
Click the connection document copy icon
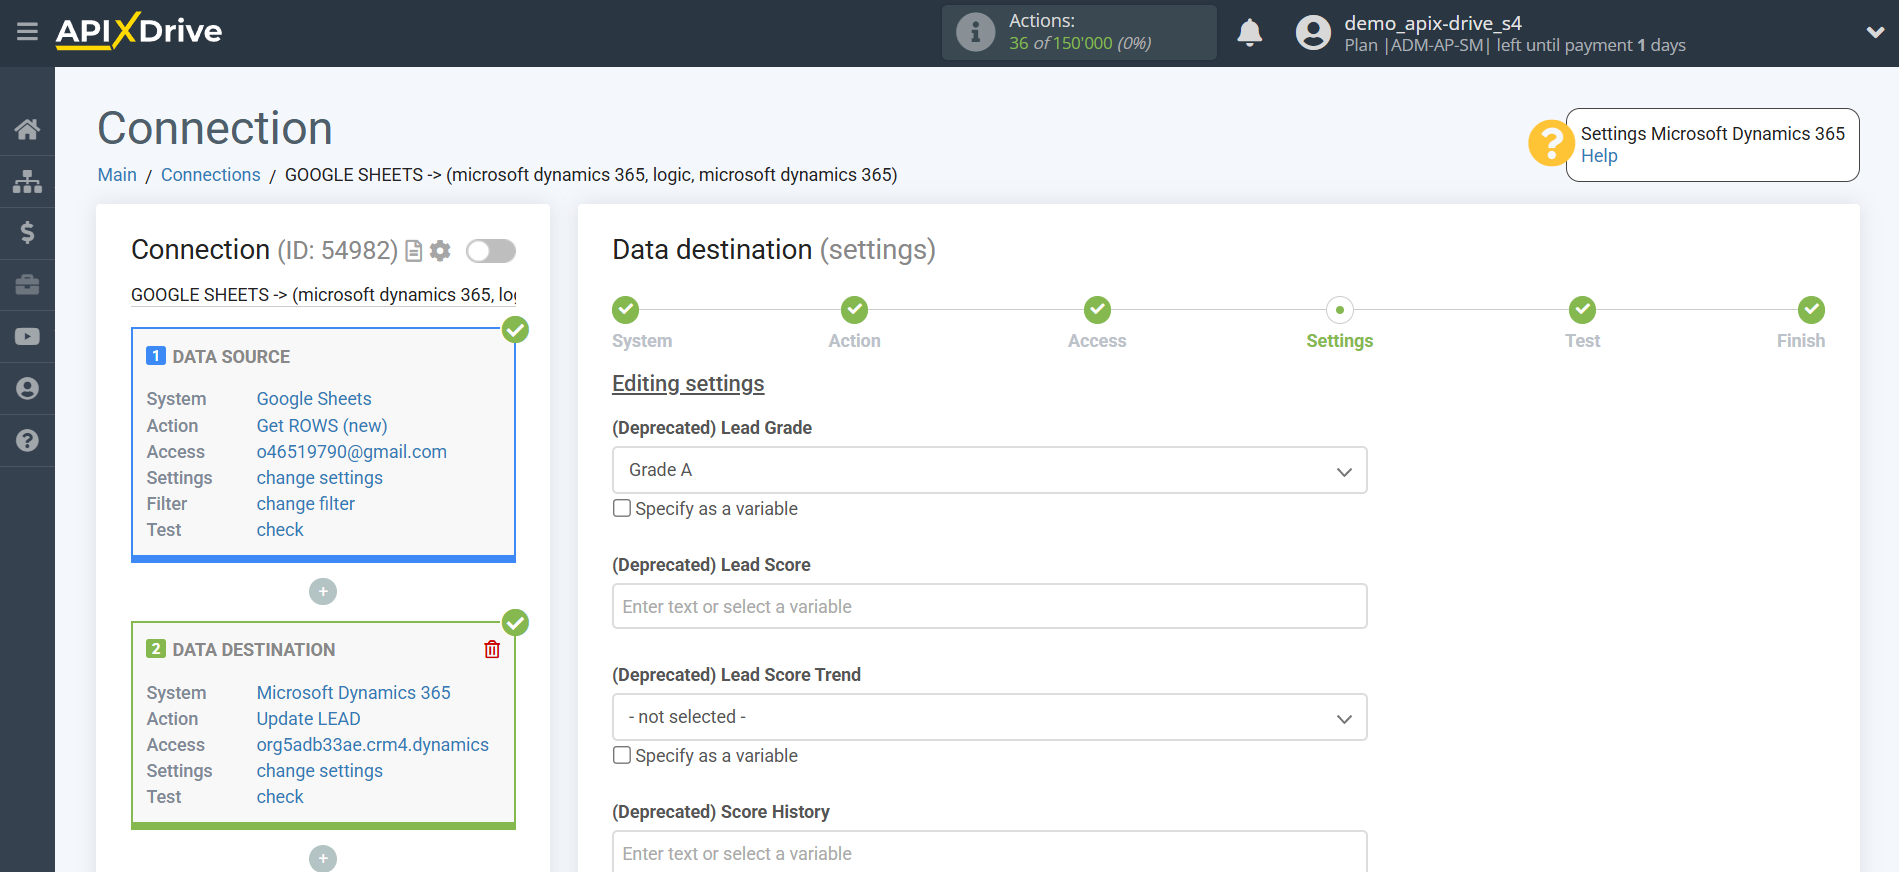(413, 251)
